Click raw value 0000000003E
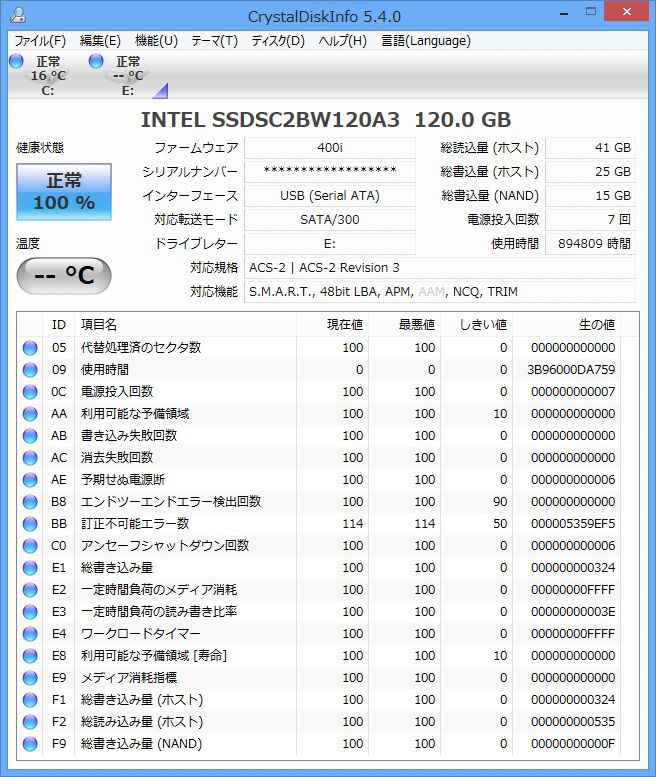 click(573, 612)
